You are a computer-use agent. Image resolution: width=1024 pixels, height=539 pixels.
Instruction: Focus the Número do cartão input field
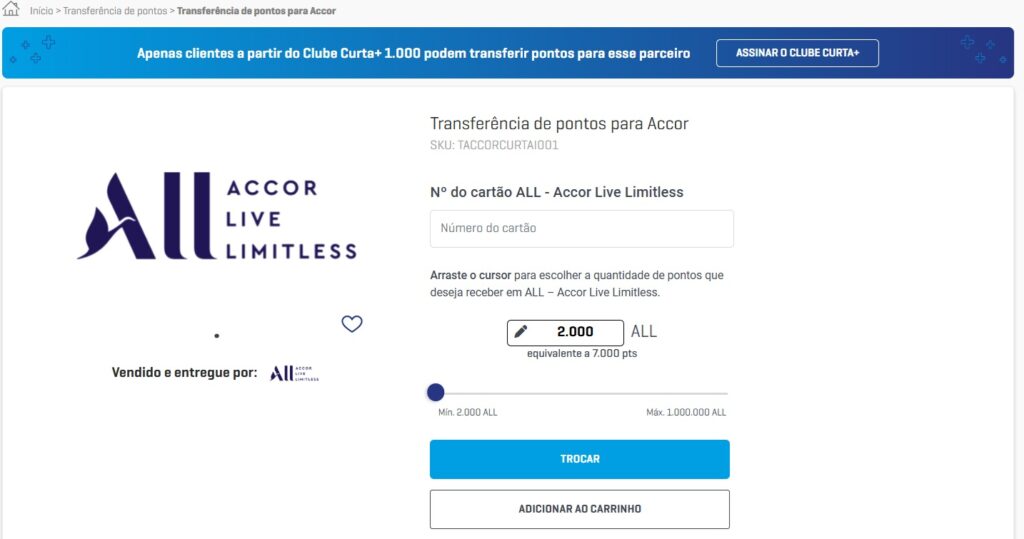[x=581, y=228]
